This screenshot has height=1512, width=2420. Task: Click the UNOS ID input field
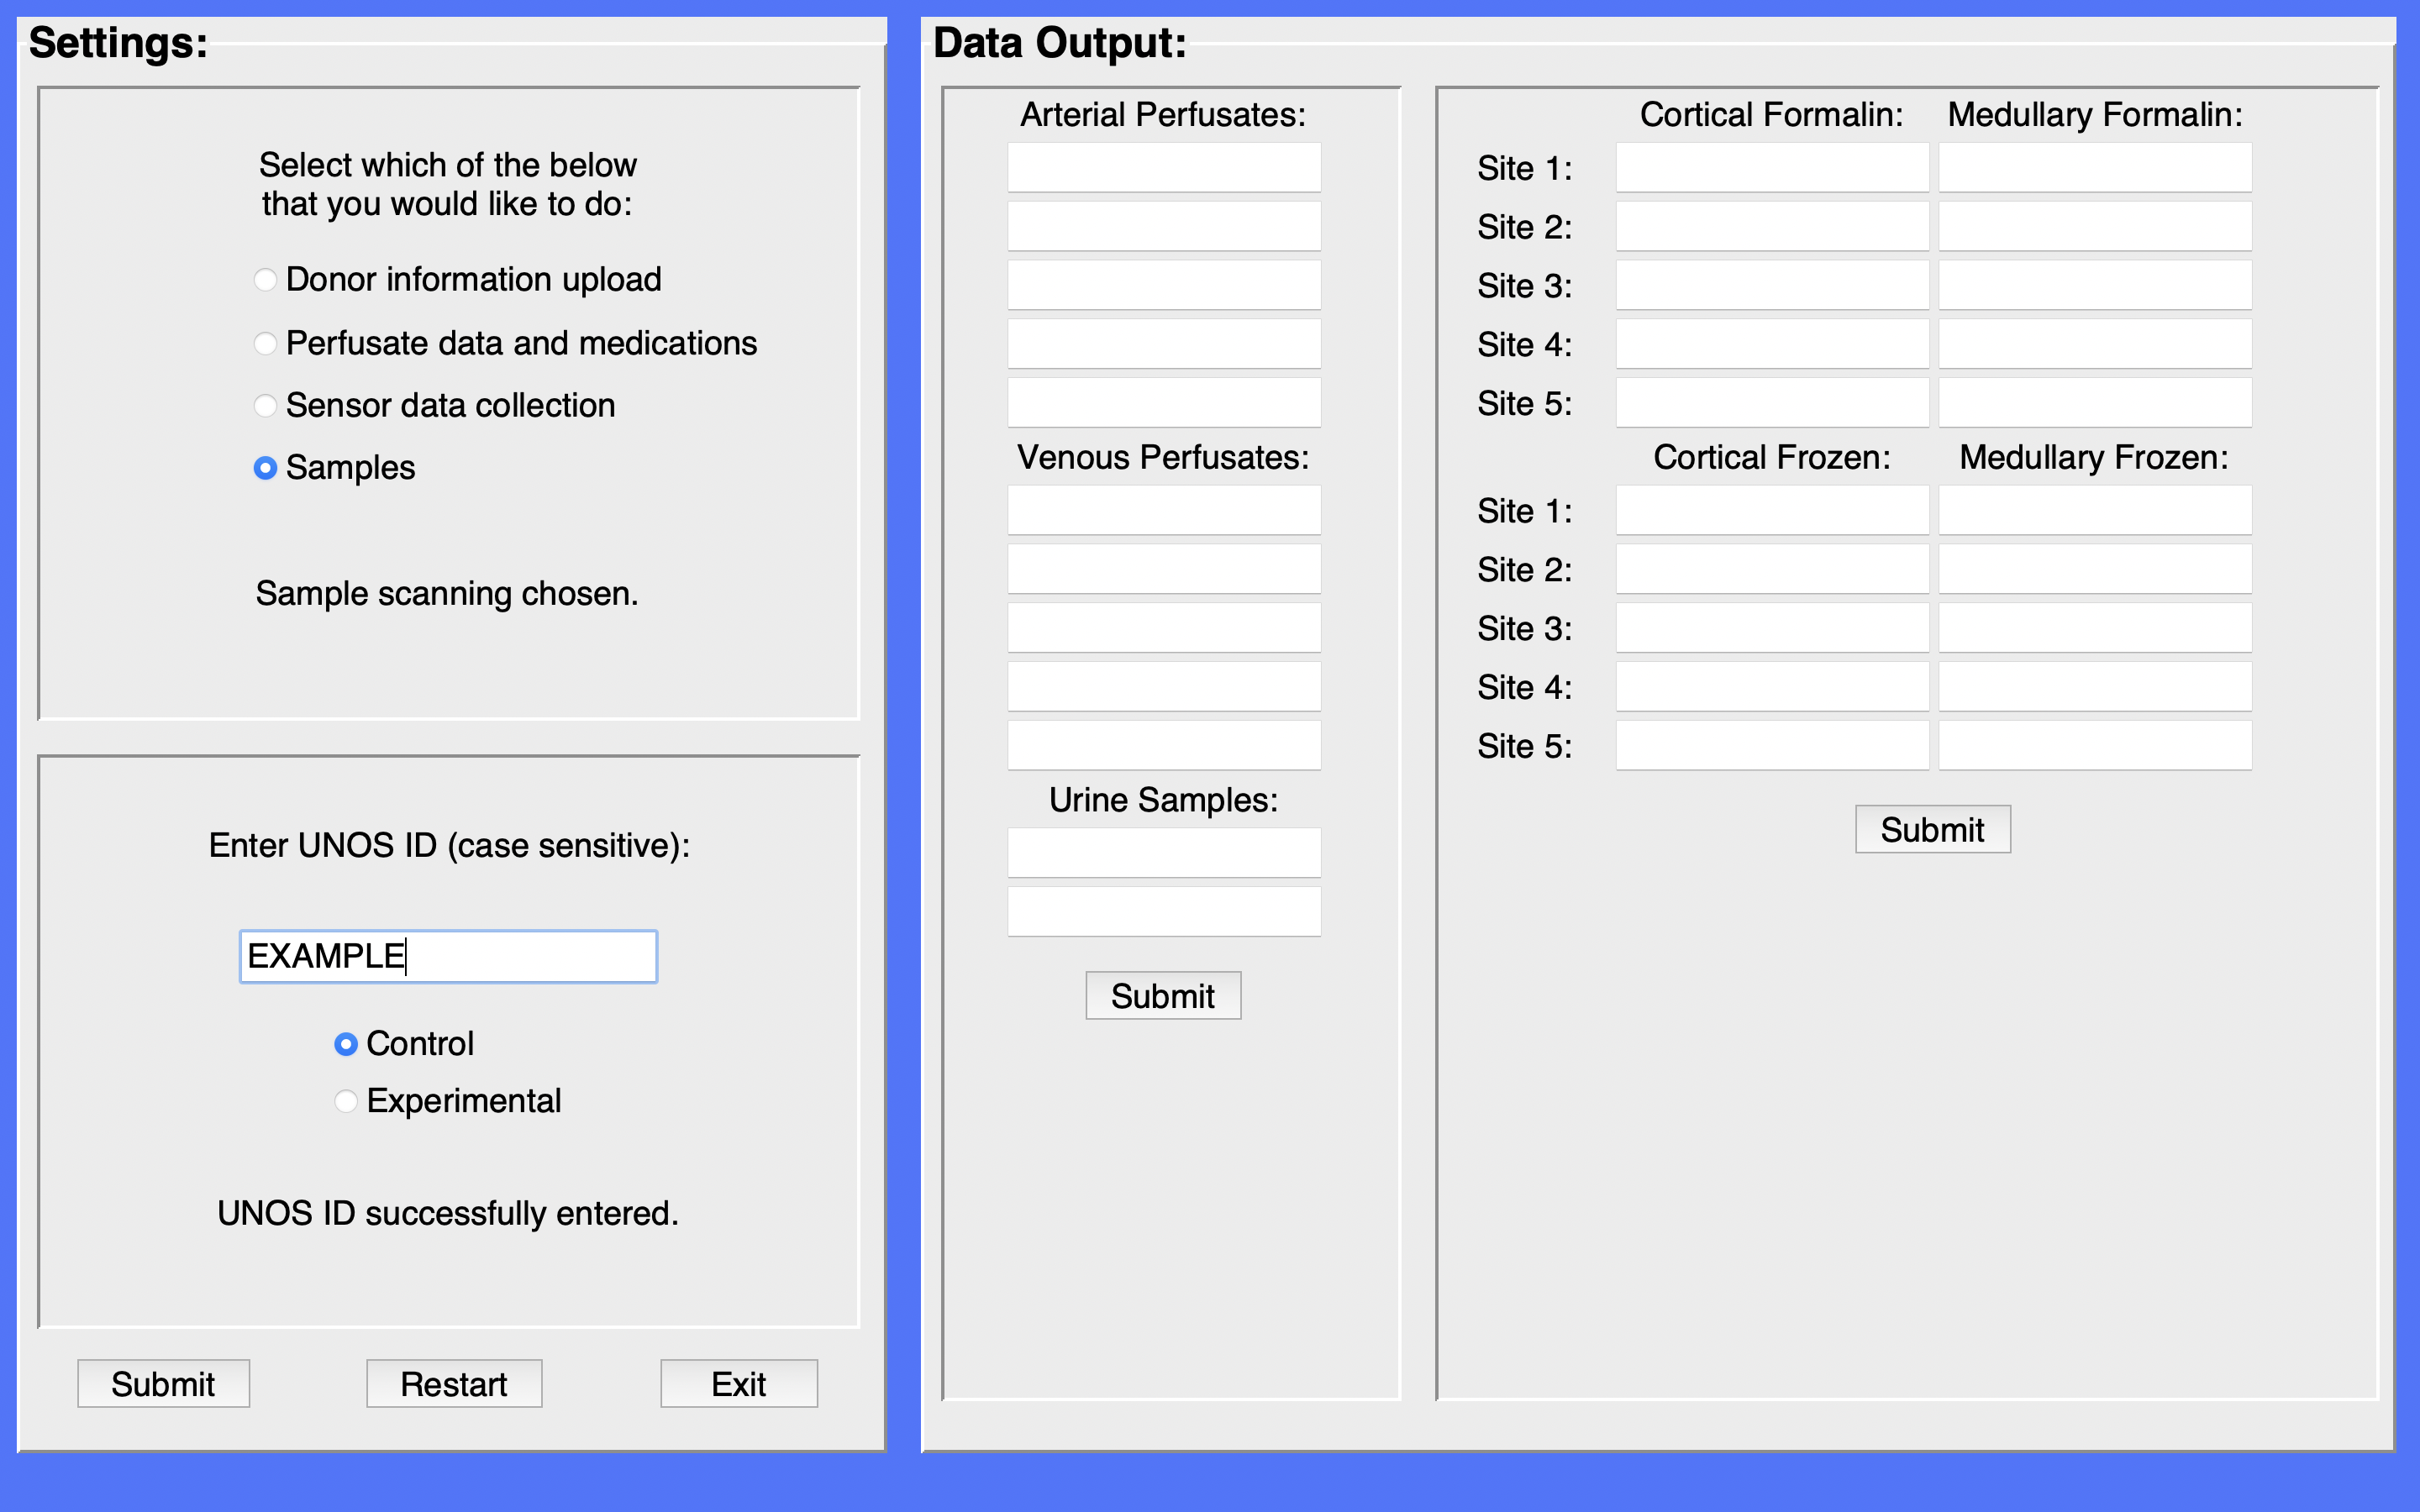click(448, 957)
